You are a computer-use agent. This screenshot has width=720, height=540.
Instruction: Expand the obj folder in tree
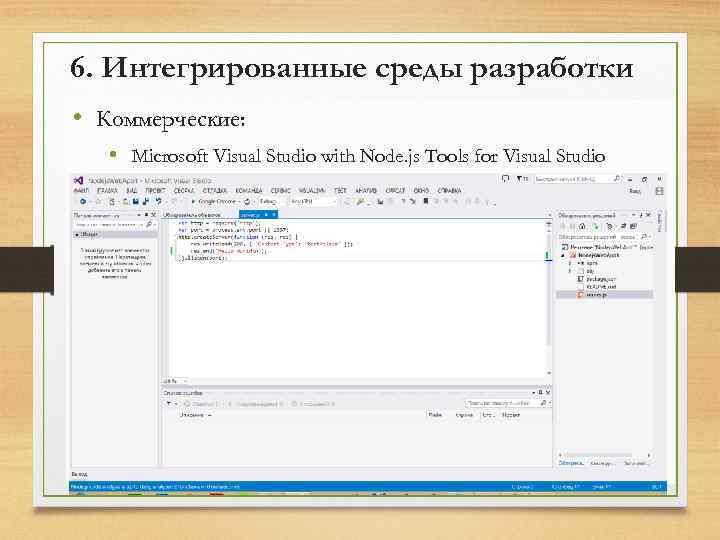pos(570,271)
